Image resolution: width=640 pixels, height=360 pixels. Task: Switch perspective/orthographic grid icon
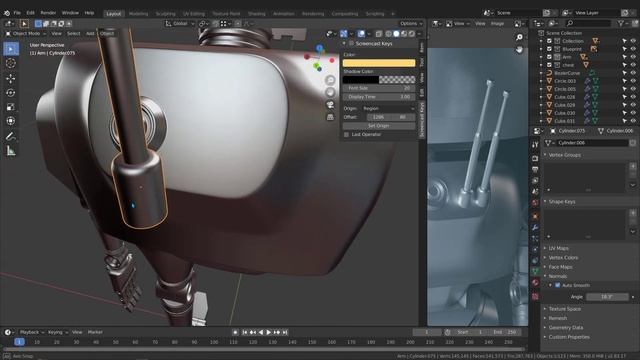(x=330, y=118)
